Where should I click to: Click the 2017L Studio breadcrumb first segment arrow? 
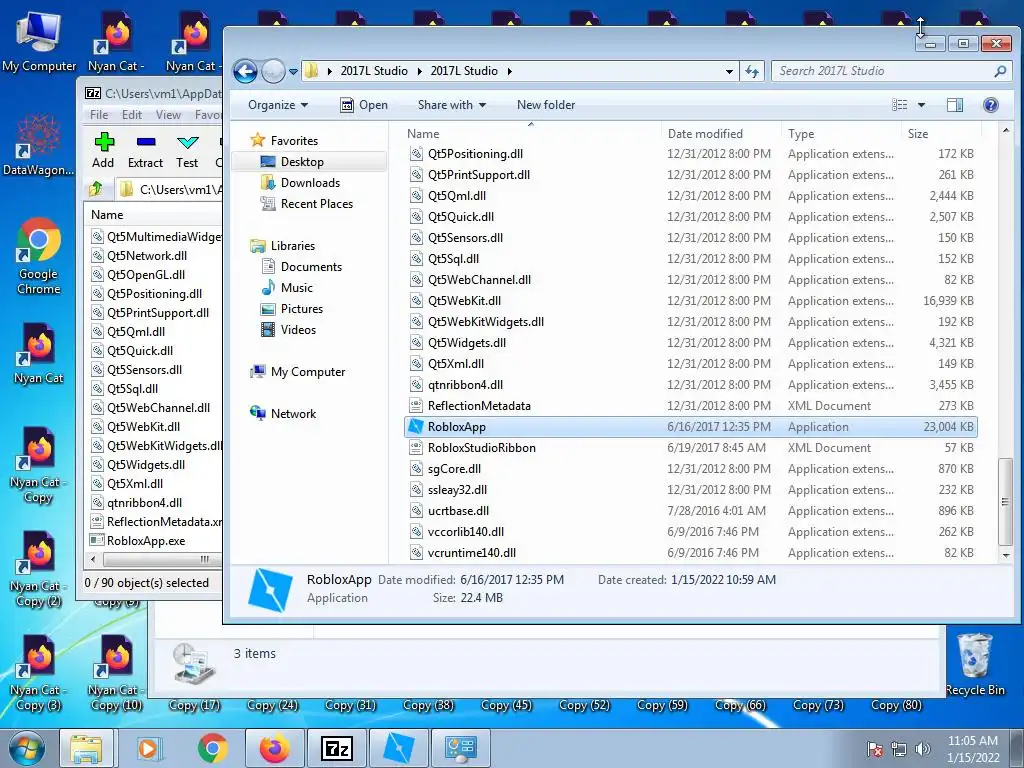click(x=419, y=71)
